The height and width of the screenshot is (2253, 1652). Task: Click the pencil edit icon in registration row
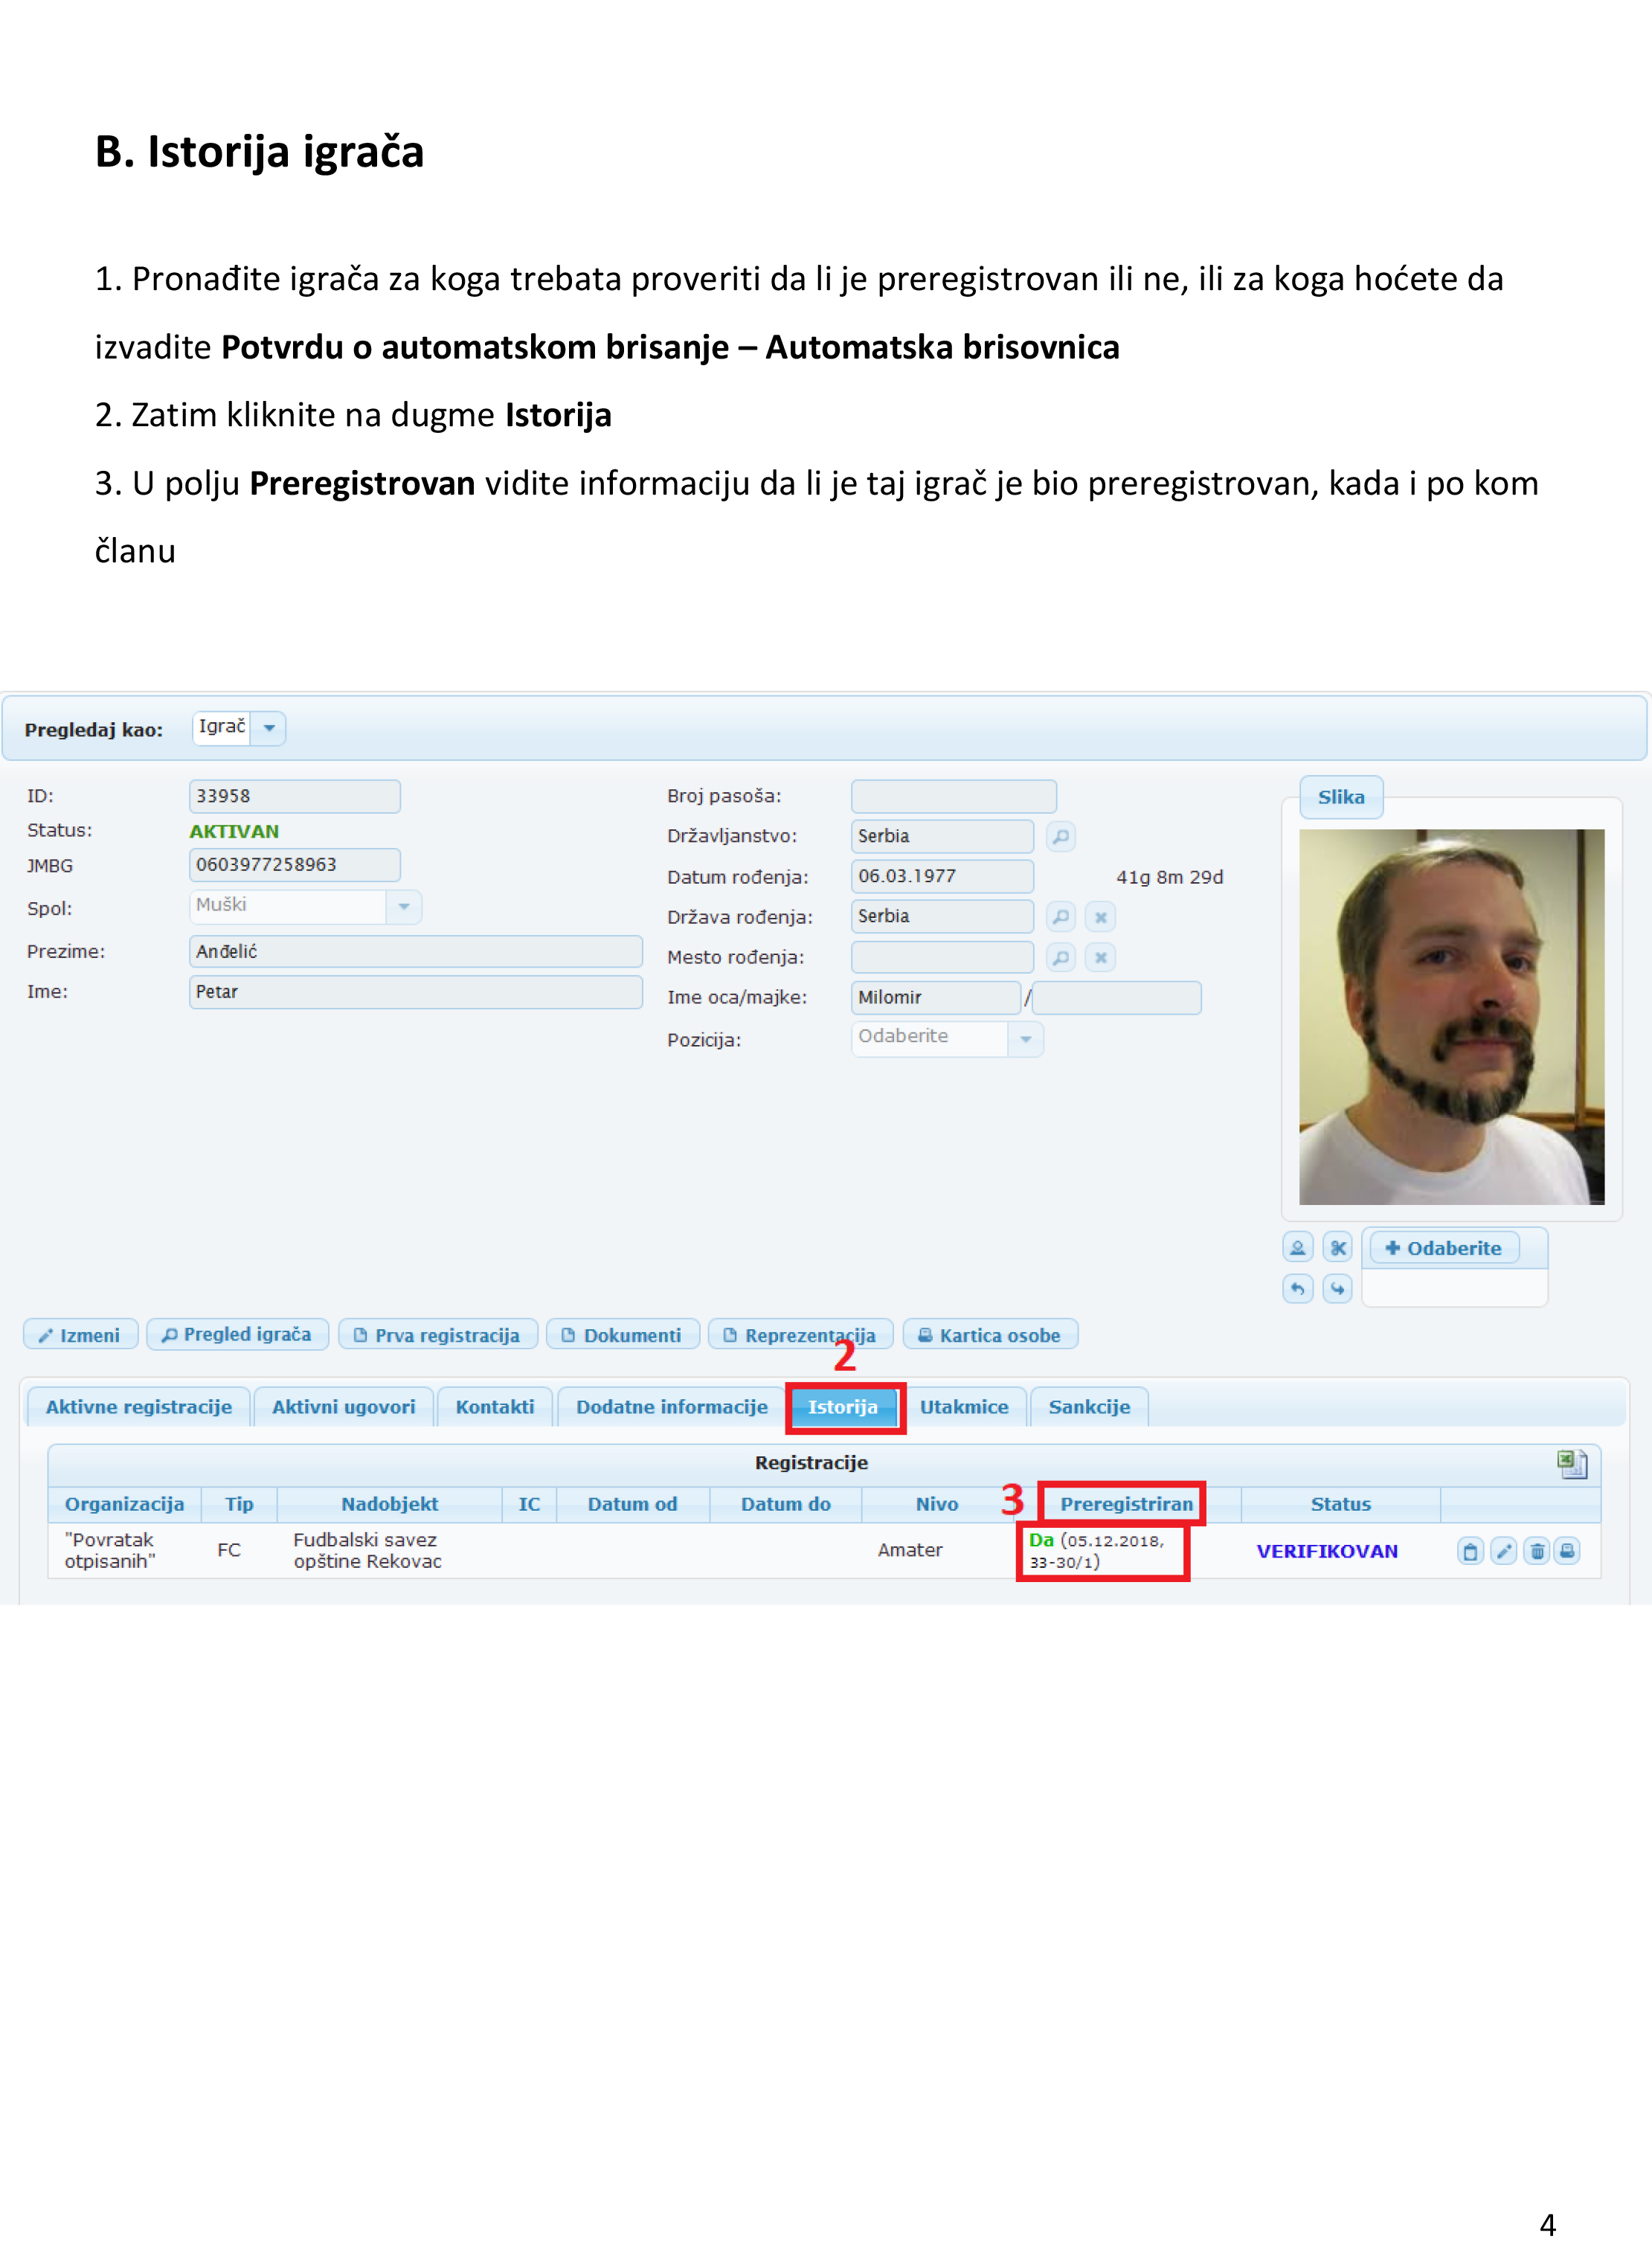[x=1503, y=1551]
